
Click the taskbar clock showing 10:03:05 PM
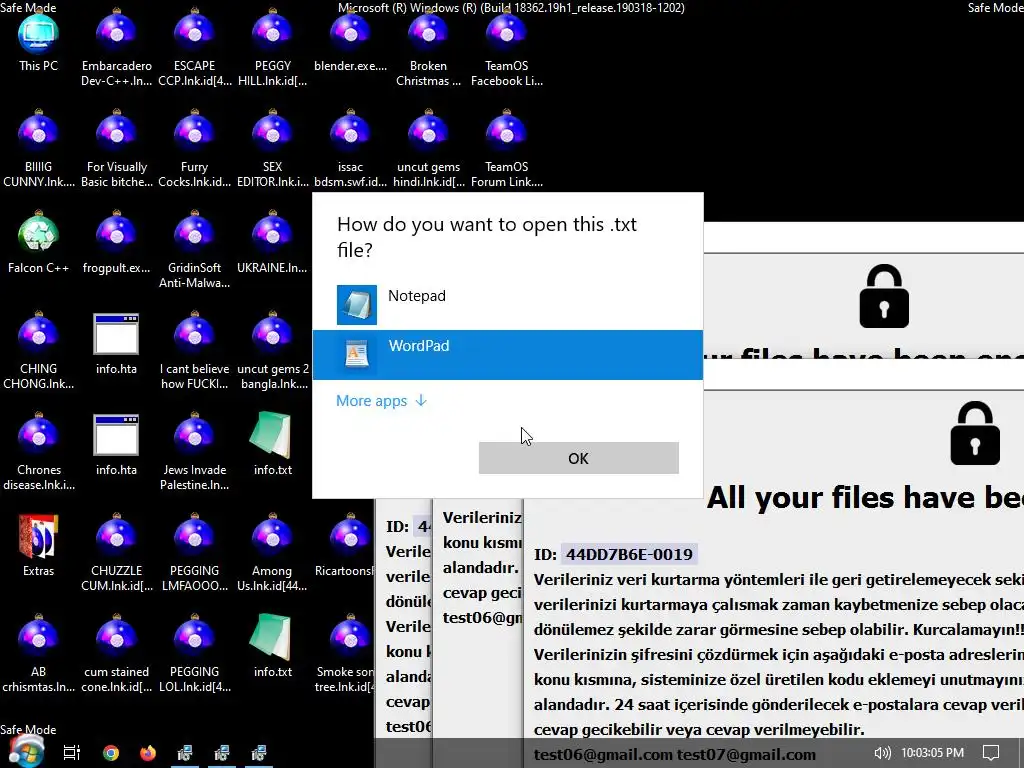932,753
